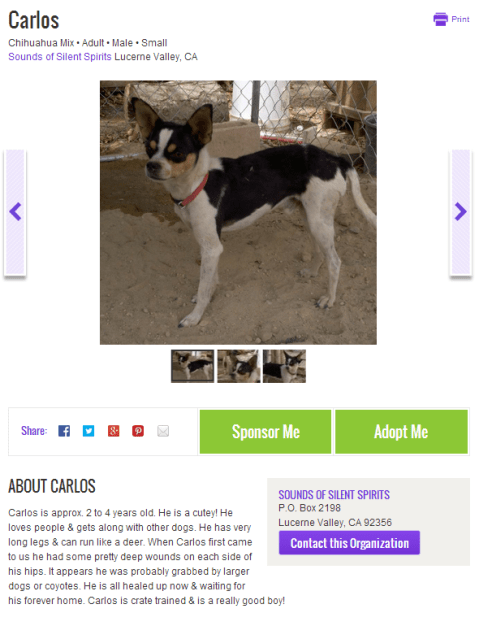Click the Carlos name heading

coord(34,20)
